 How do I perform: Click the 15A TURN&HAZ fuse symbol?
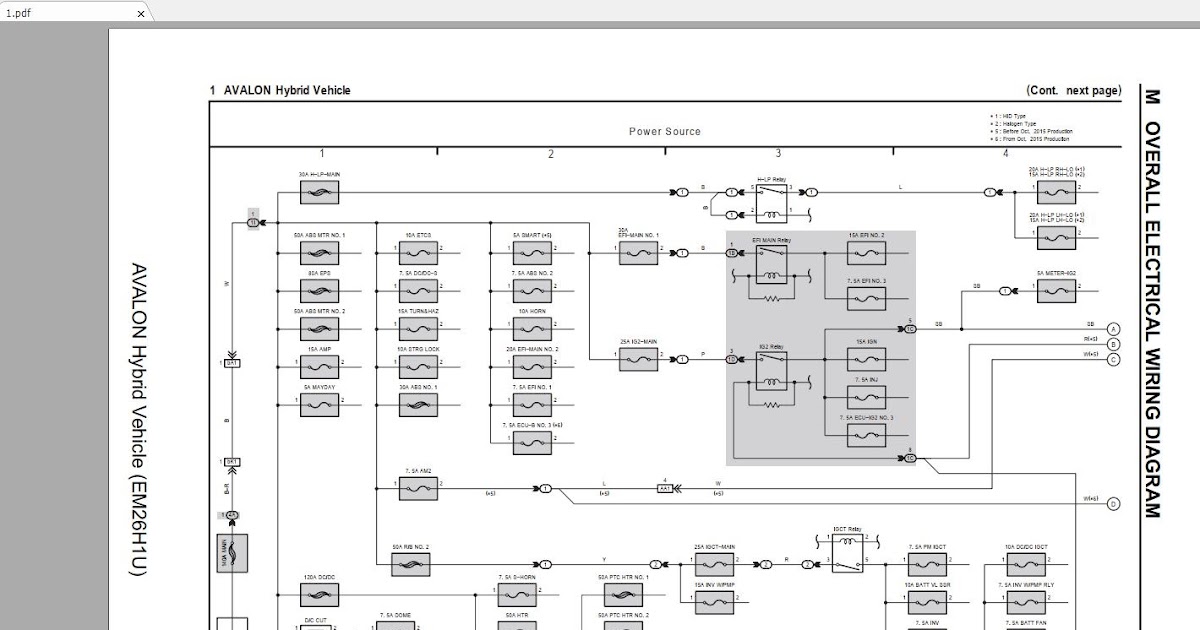coord(418,329)
